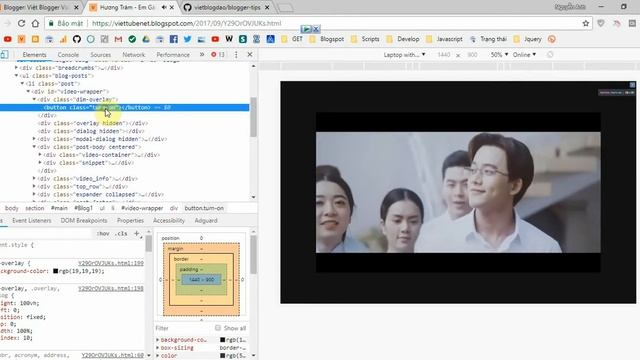Click the rgb(19,19,19) color swatch

pyautogui.click(x=56, y=271)
